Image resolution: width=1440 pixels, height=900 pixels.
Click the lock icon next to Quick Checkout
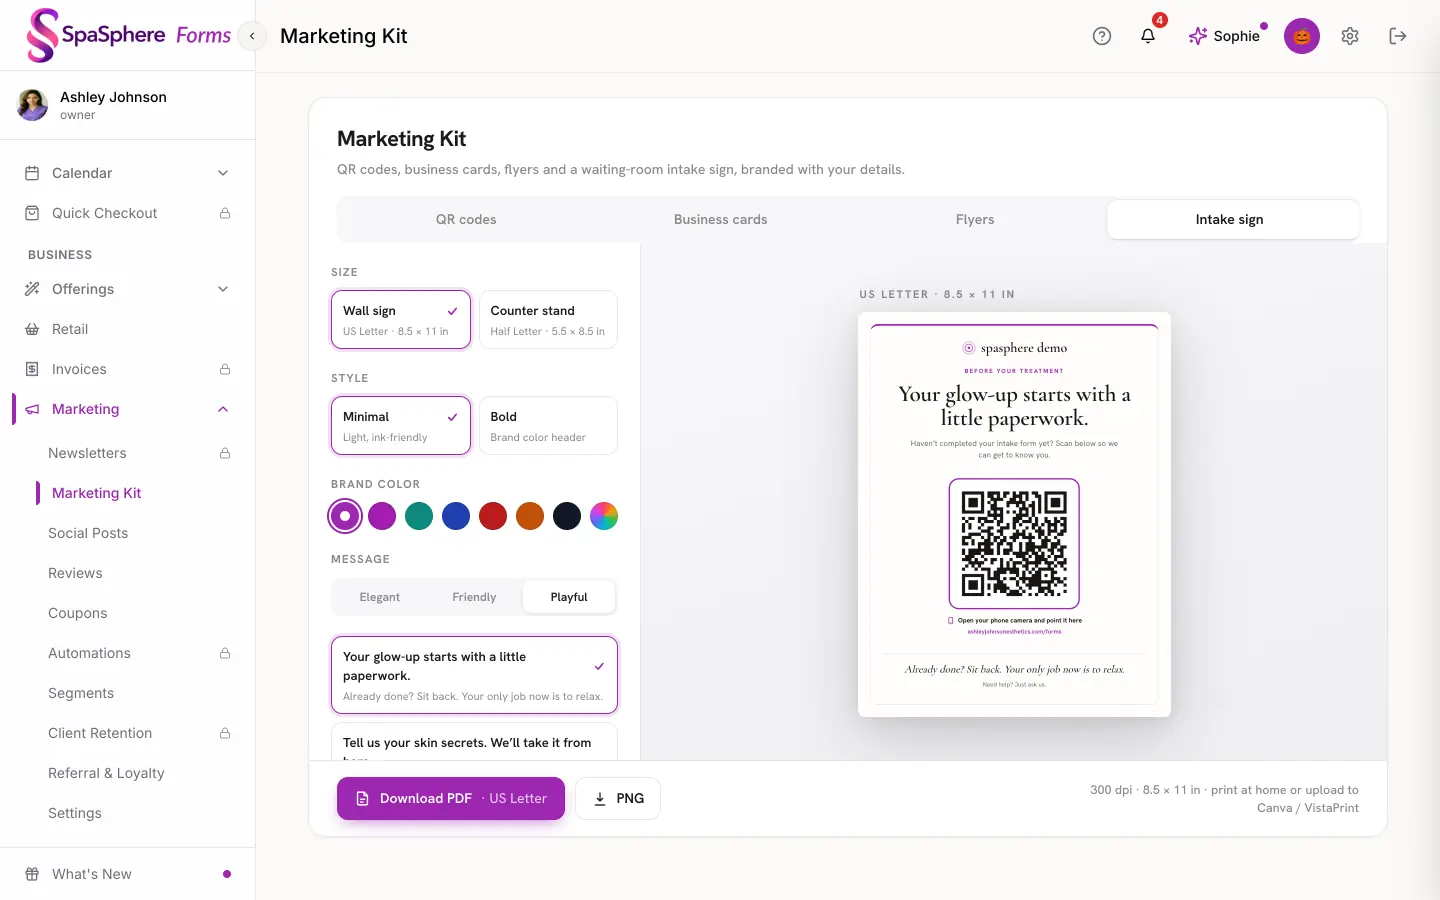pyautogui.click(x=225, y=213)
